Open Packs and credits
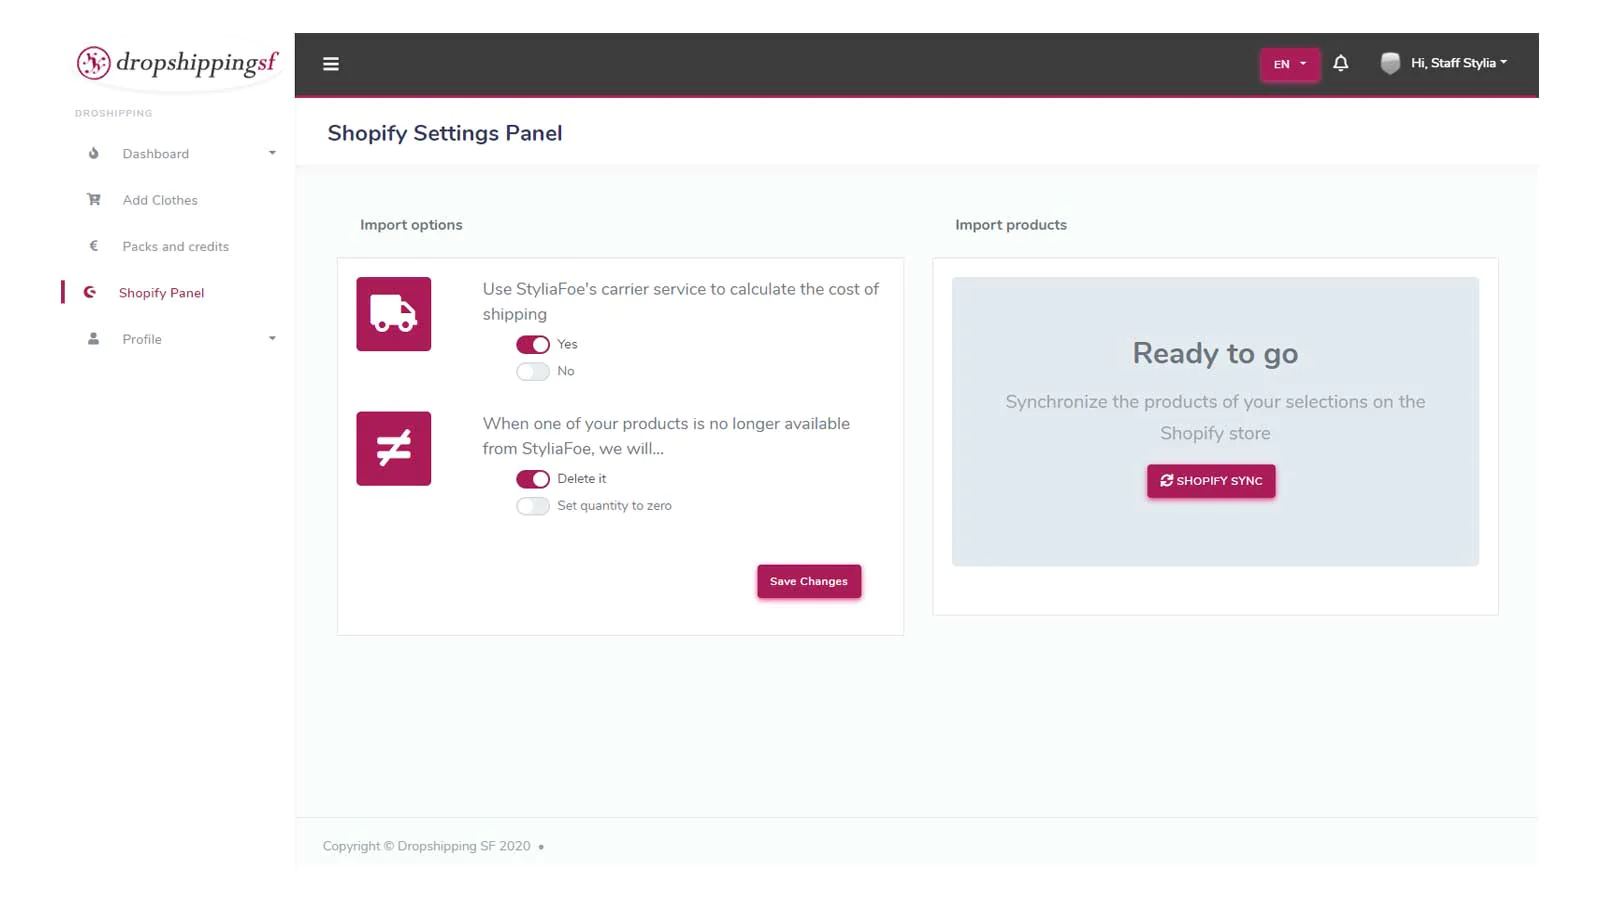The image size is (1600, 900). click(176, 247)
